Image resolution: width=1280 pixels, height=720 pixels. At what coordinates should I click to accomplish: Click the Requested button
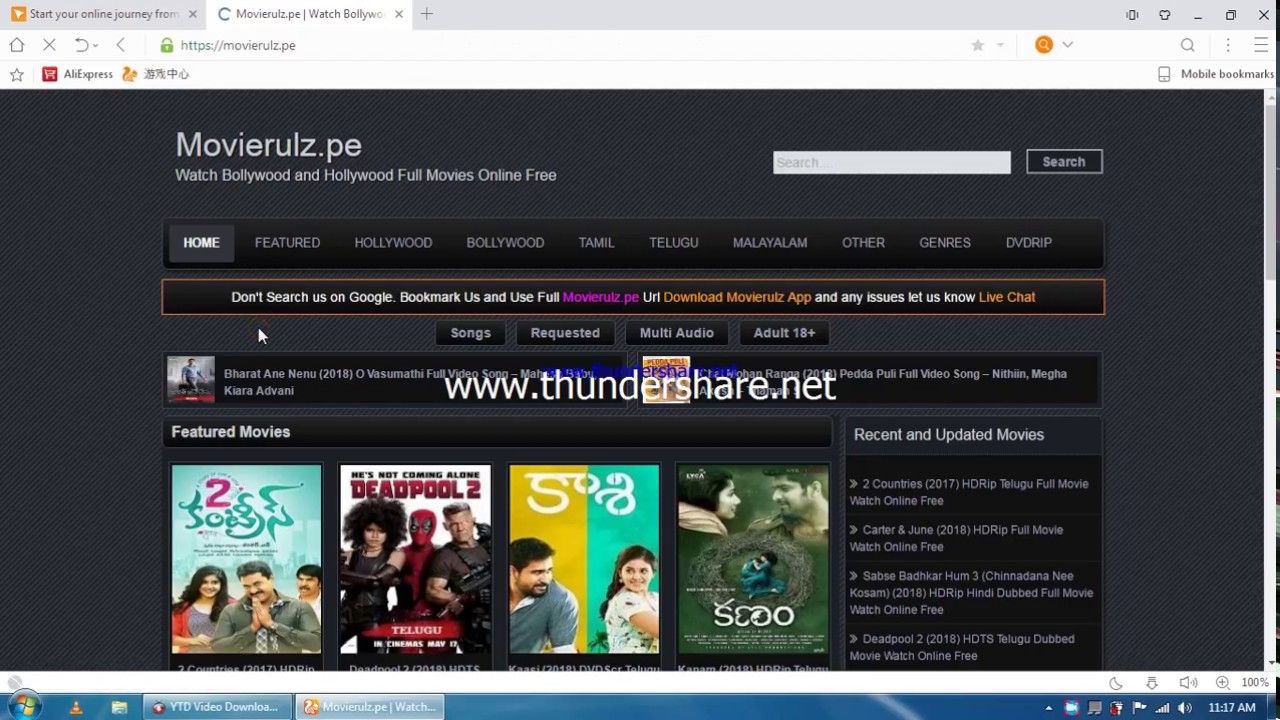pos(565,333)
